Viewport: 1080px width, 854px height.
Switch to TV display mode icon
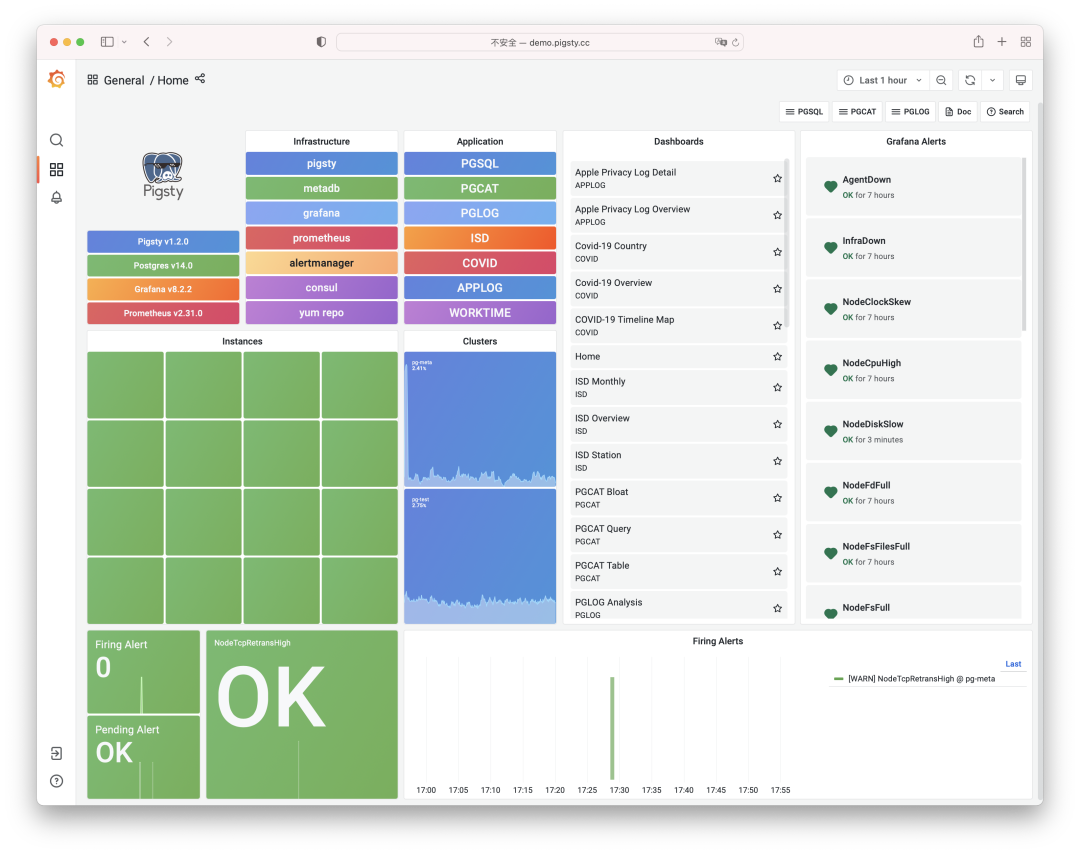click(x=1020, y=80)
